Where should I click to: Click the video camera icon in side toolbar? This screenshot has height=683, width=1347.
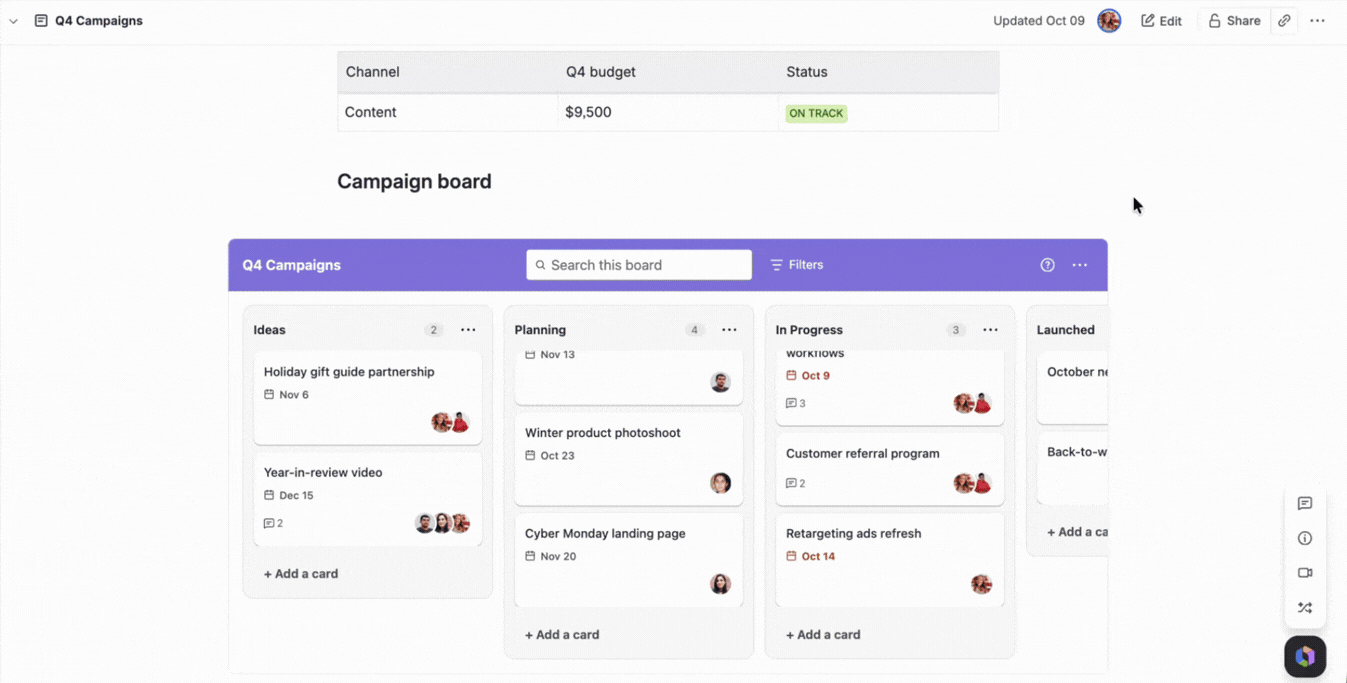(1305, 573)
